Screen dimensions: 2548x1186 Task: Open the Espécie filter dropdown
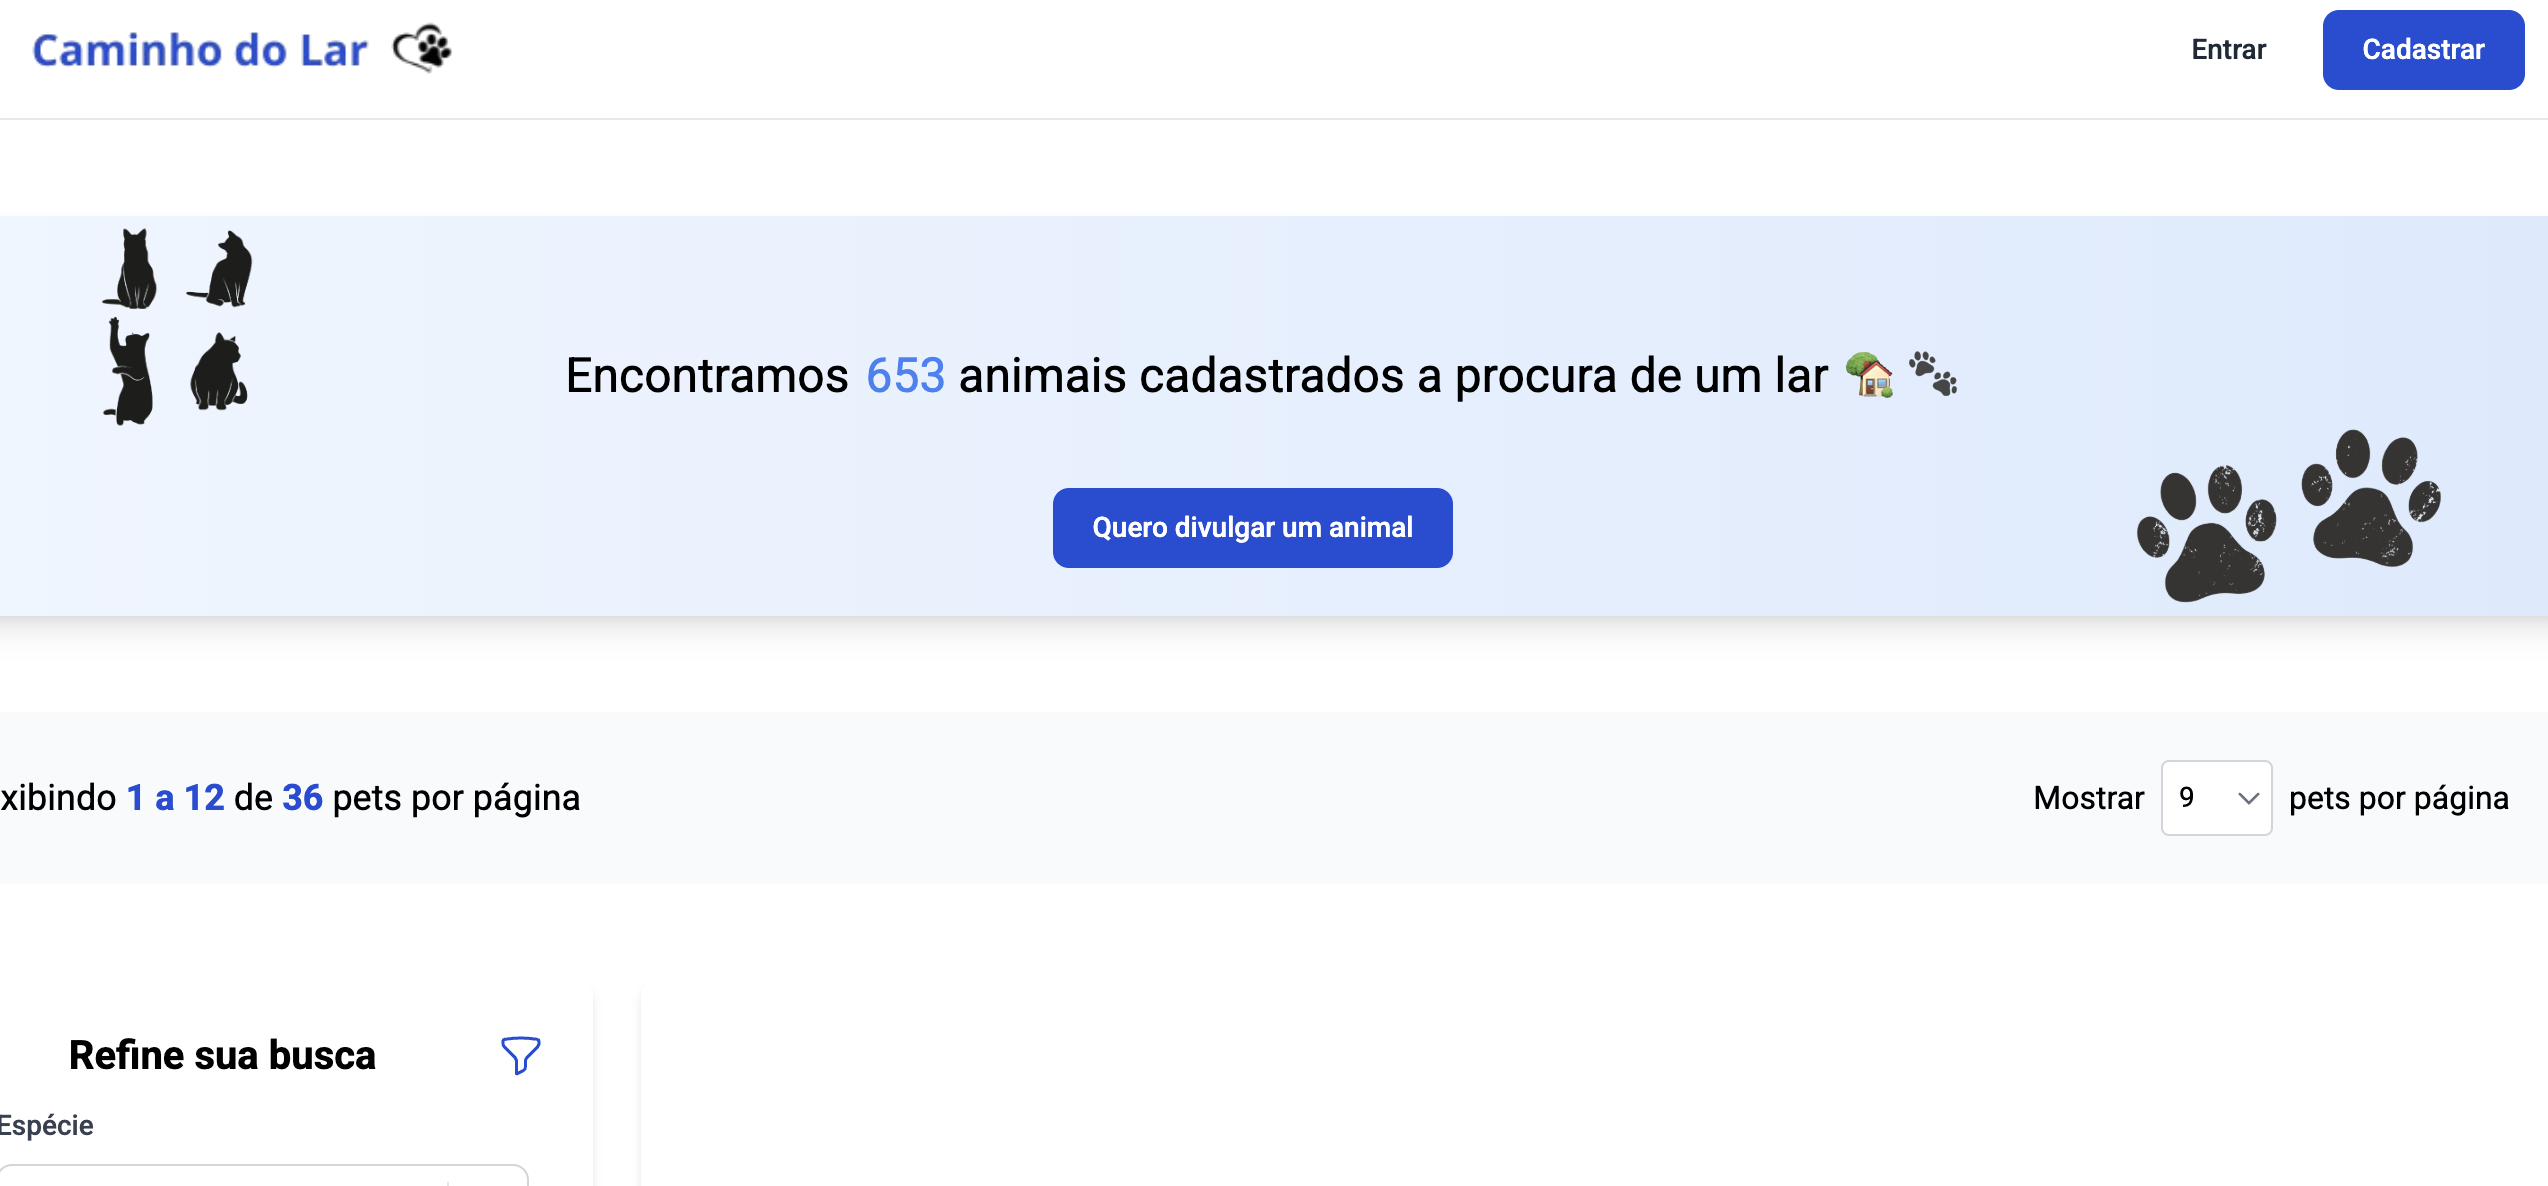click(x=263, y=1175)
